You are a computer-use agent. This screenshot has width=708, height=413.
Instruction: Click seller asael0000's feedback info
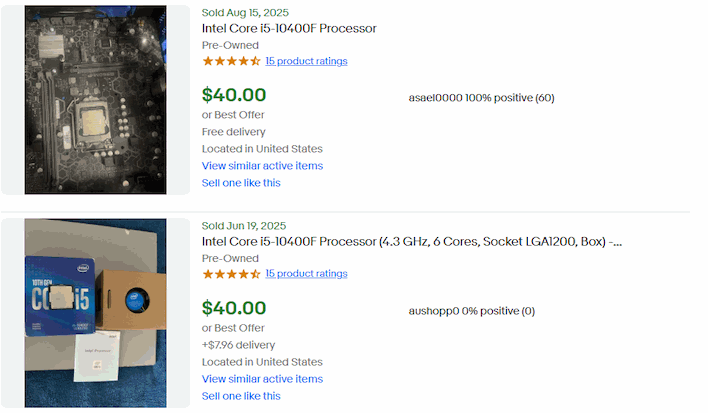481,97
